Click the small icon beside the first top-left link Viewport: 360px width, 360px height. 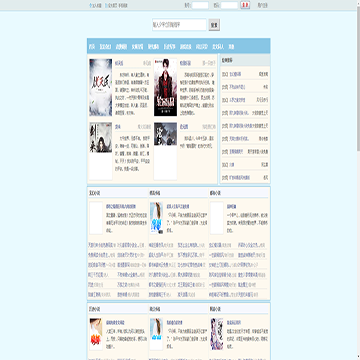90,6
